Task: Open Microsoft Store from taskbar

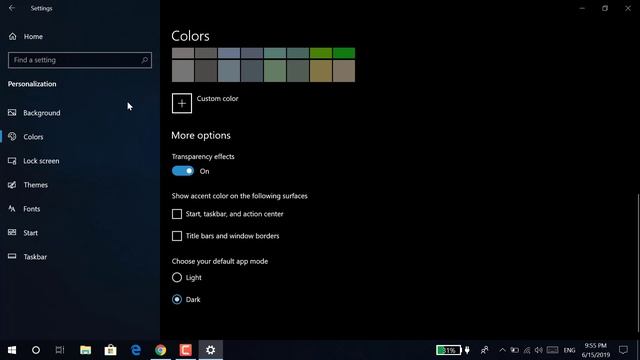Action: [x=111, y=350]
